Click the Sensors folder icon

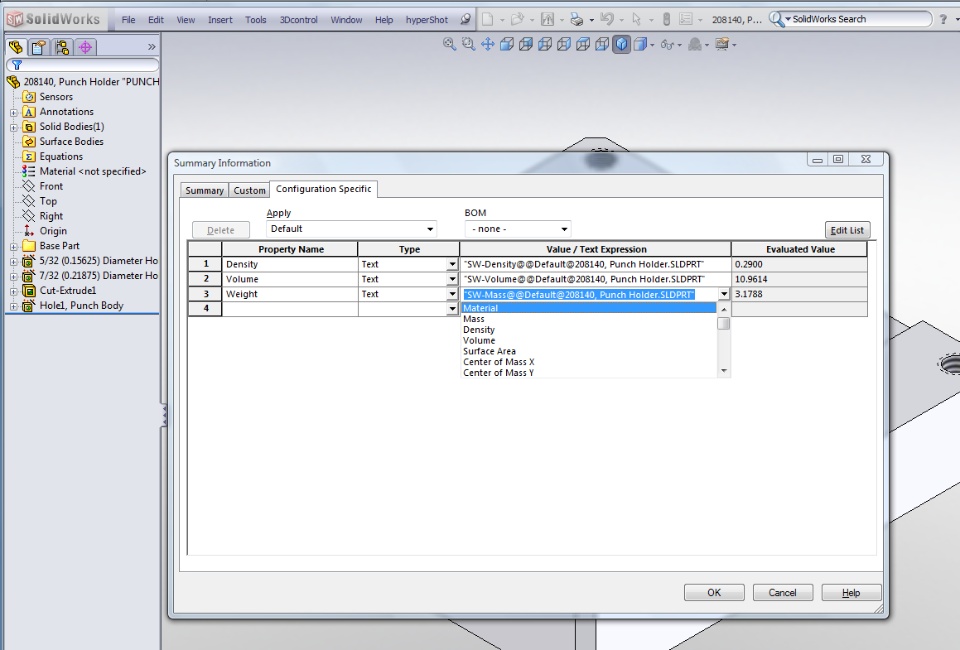(29, 97)
